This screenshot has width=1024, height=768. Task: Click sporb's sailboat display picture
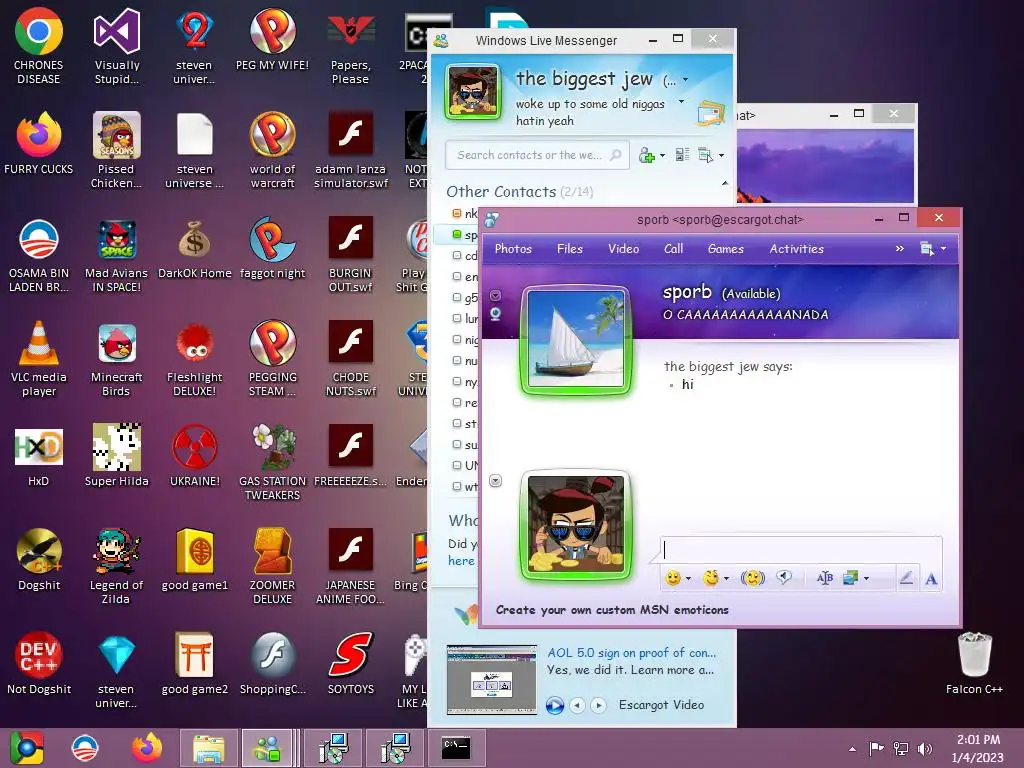575,340
